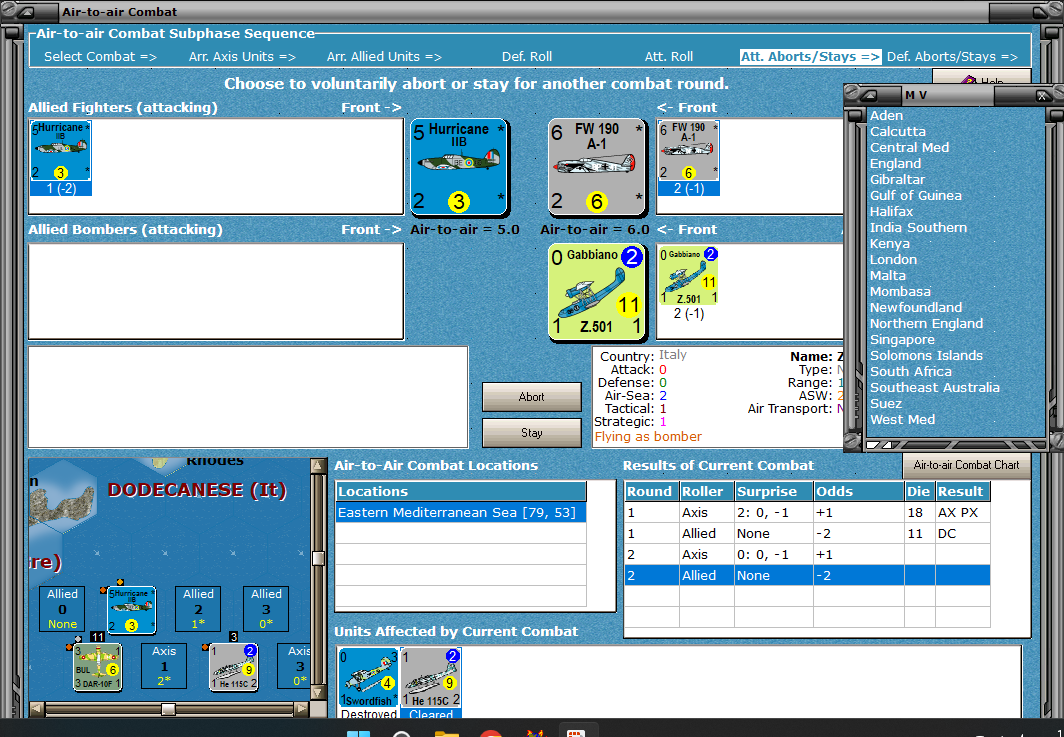Click mini map horizontal scrollbar thumb
This screenshot has width=1064, height=737.
tap(168, 709)
